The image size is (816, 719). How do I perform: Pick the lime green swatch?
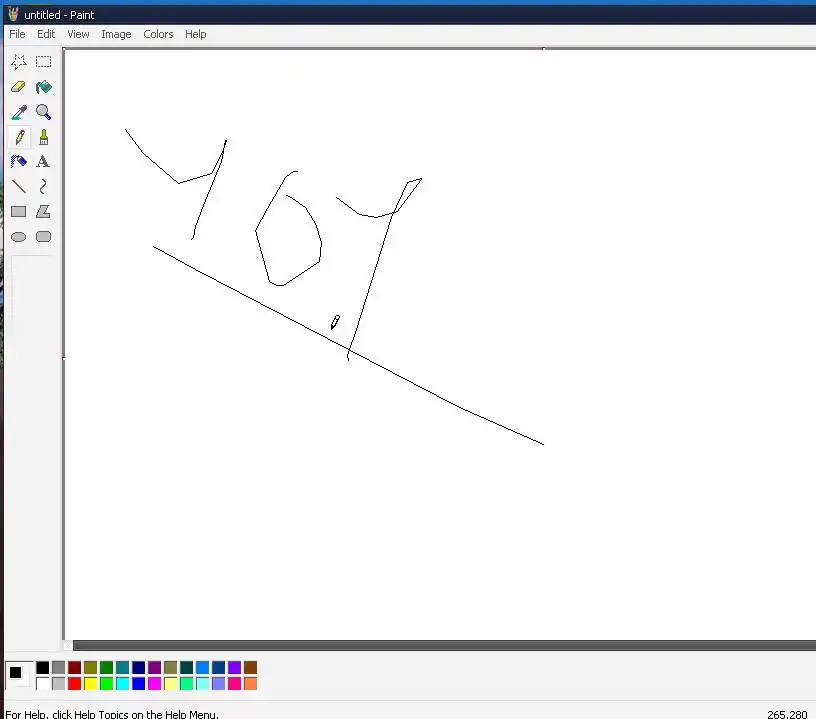(x=107, y=683)
